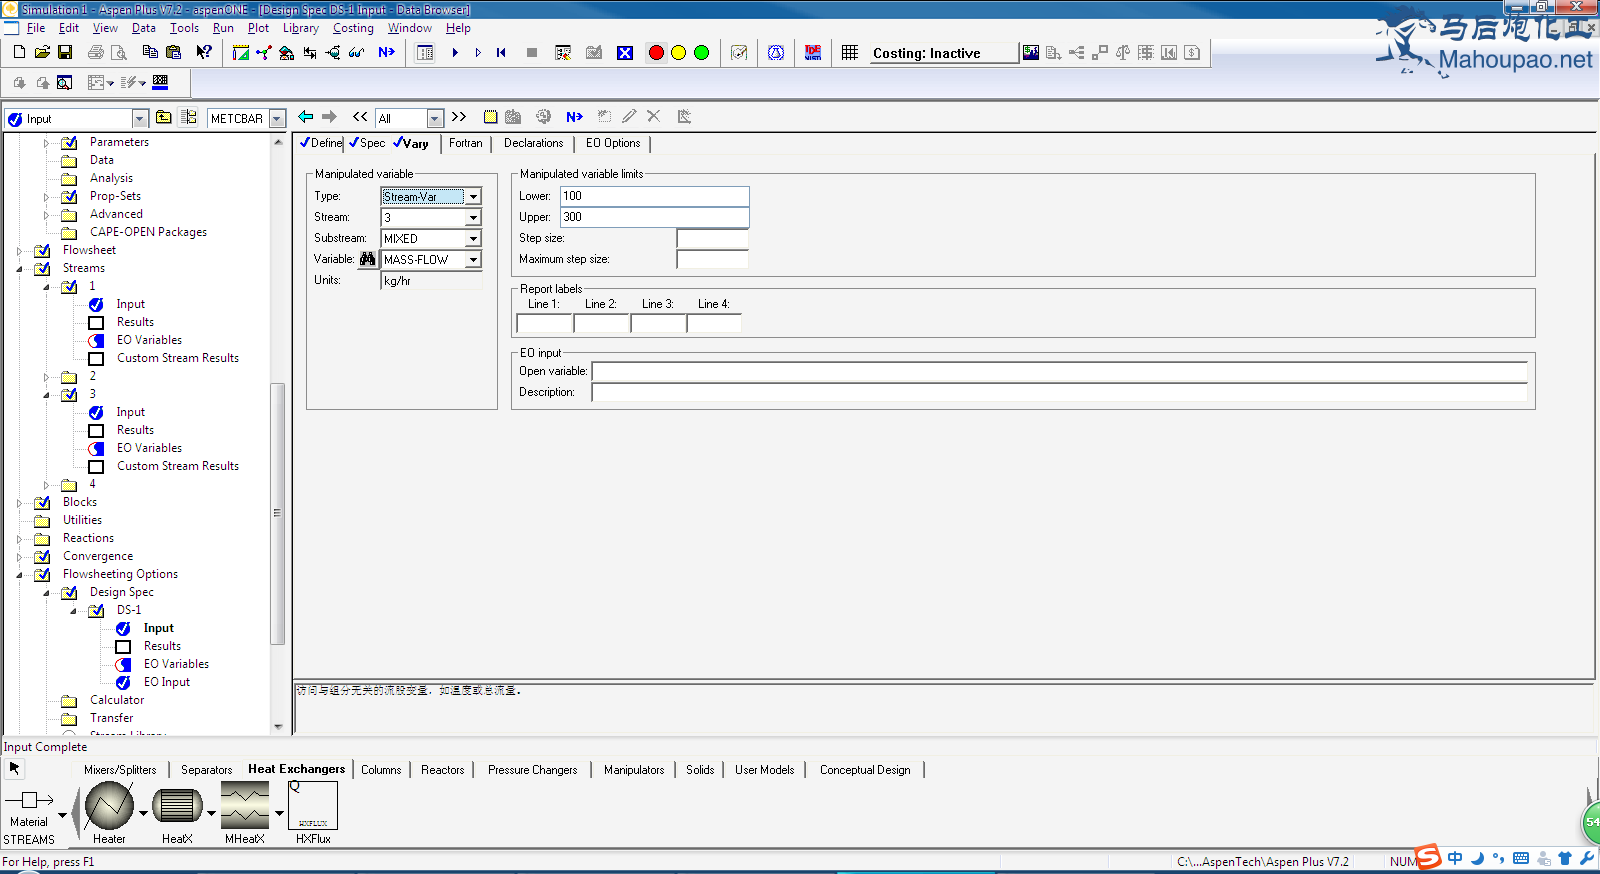Click the delete X icon in browser toolbar

tap(654, 117)
